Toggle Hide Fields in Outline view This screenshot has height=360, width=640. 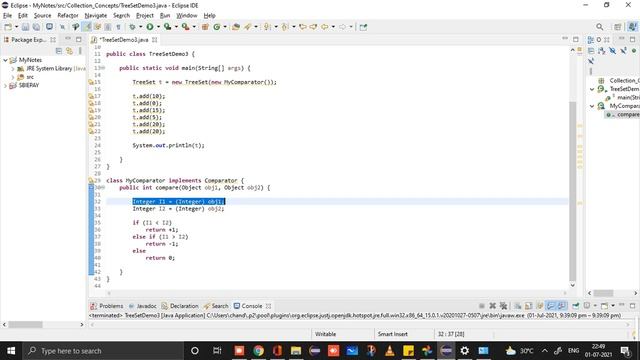pos(613,51)
